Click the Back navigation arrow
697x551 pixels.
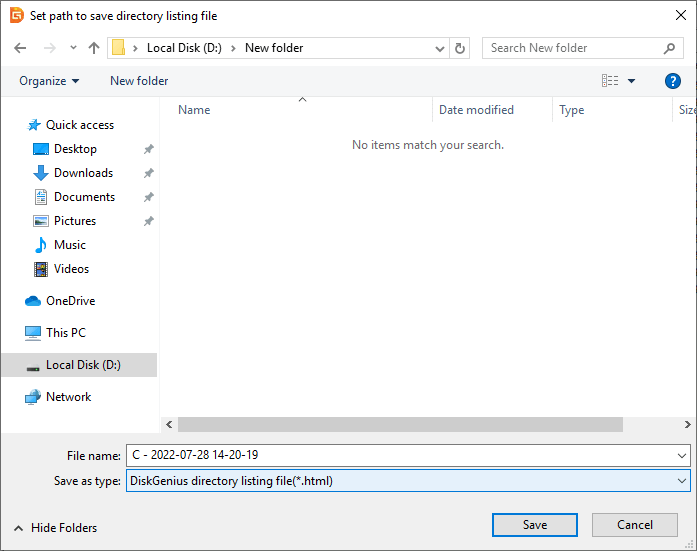pos(20,48)
